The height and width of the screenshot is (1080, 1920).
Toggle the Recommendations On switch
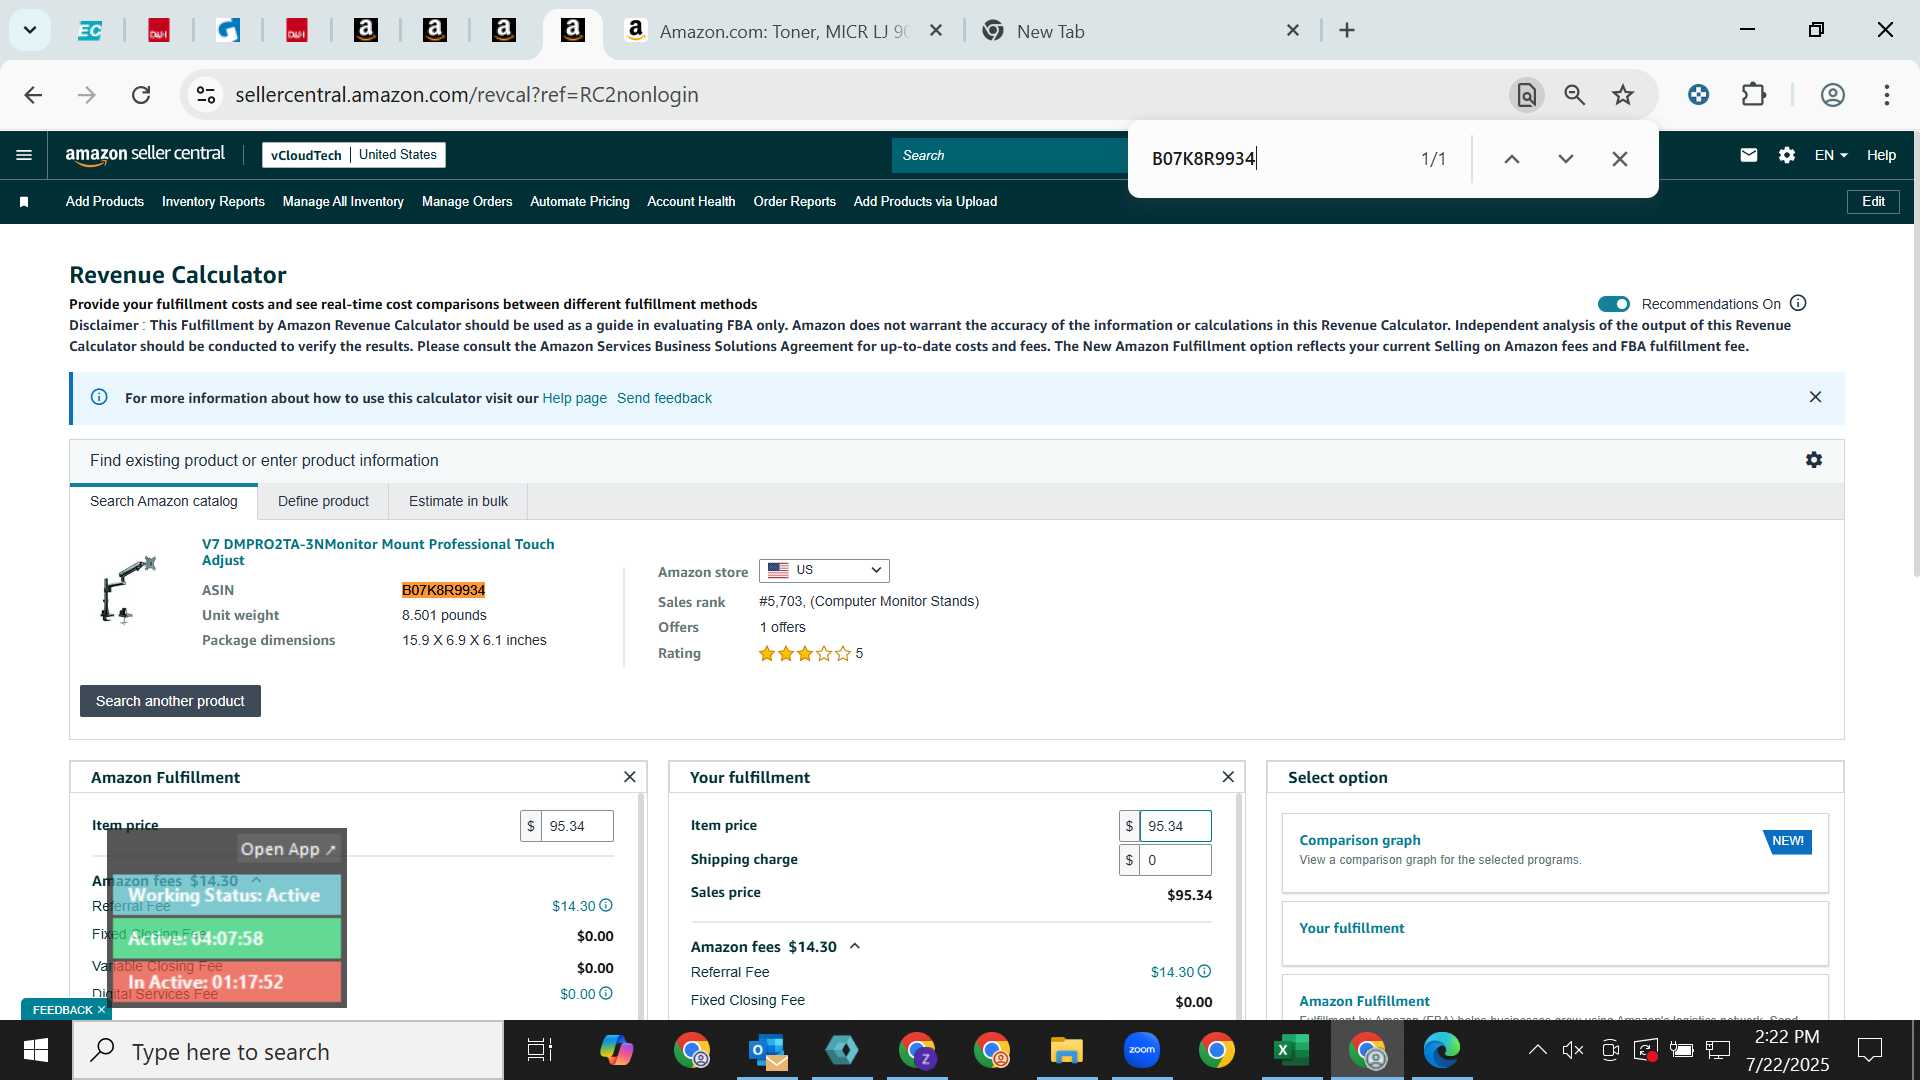point(1613,304)
